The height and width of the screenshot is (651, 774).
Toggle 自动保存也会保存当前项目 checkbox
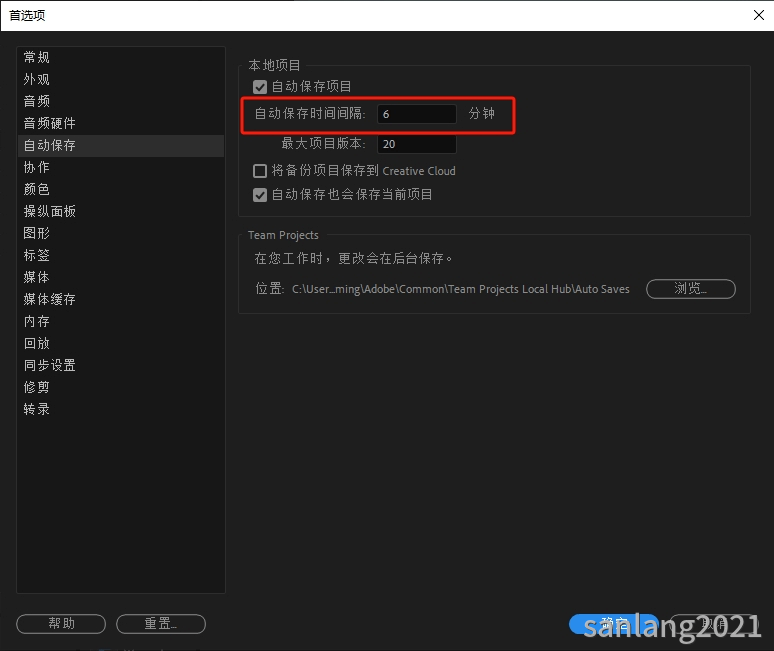[260, 194]
